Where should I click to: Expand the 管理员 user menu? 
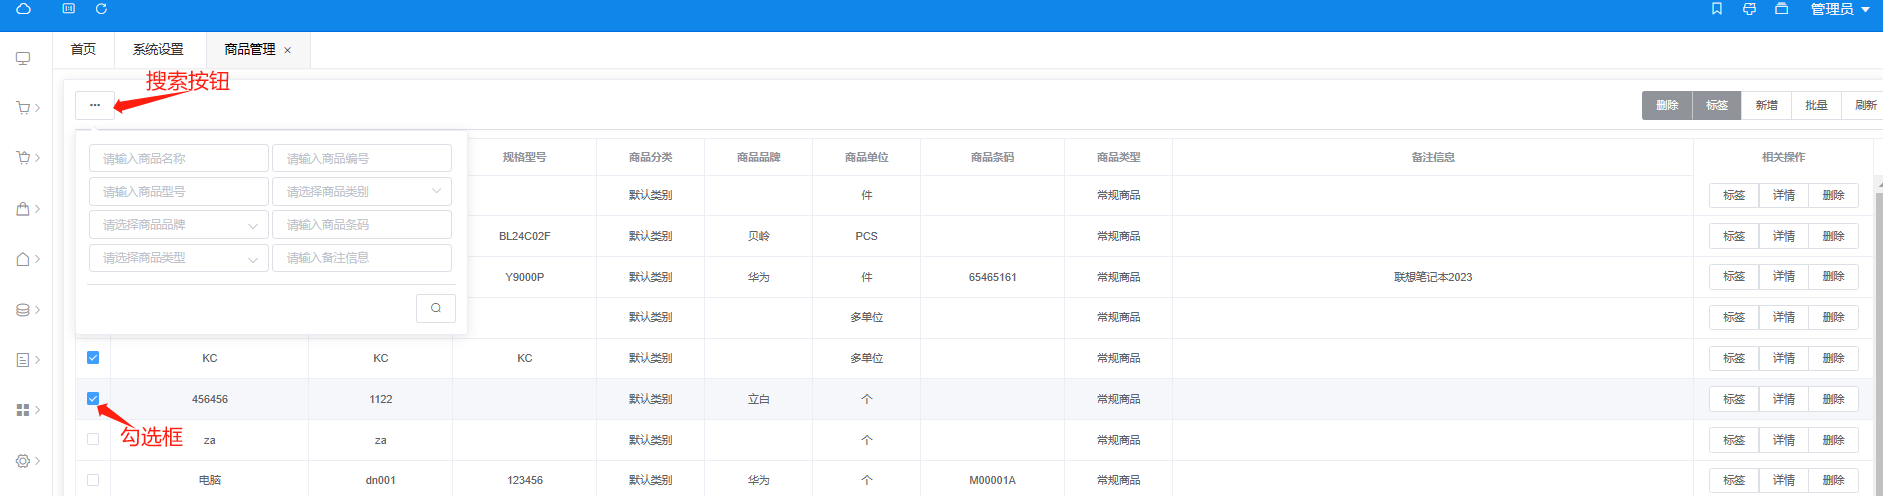(x=1840, y=9)
